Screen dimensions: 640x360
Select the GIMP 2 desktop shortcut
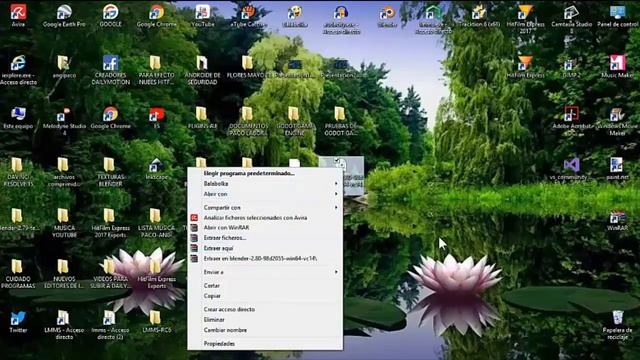[571, 67]
